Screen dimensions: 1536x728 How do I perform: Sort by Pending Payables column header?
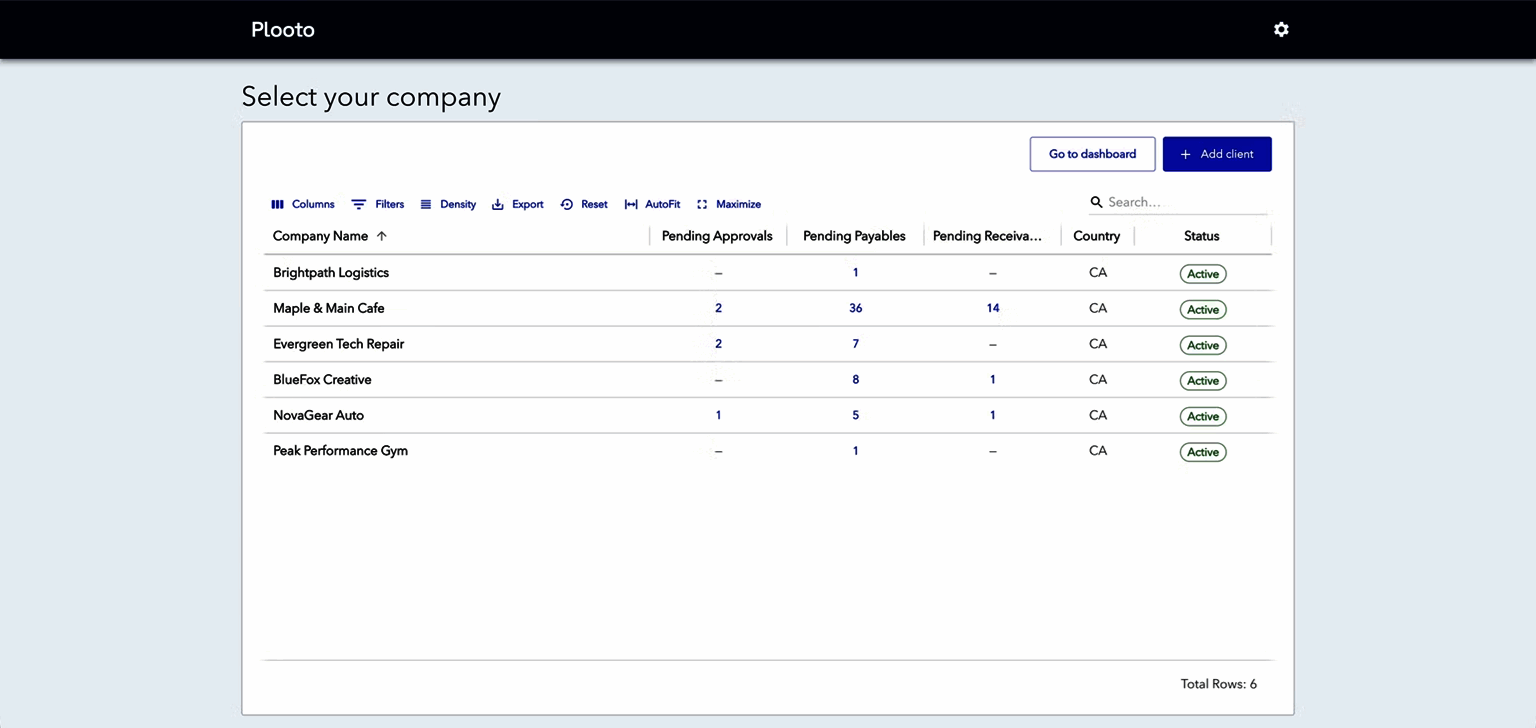[854, 236]
